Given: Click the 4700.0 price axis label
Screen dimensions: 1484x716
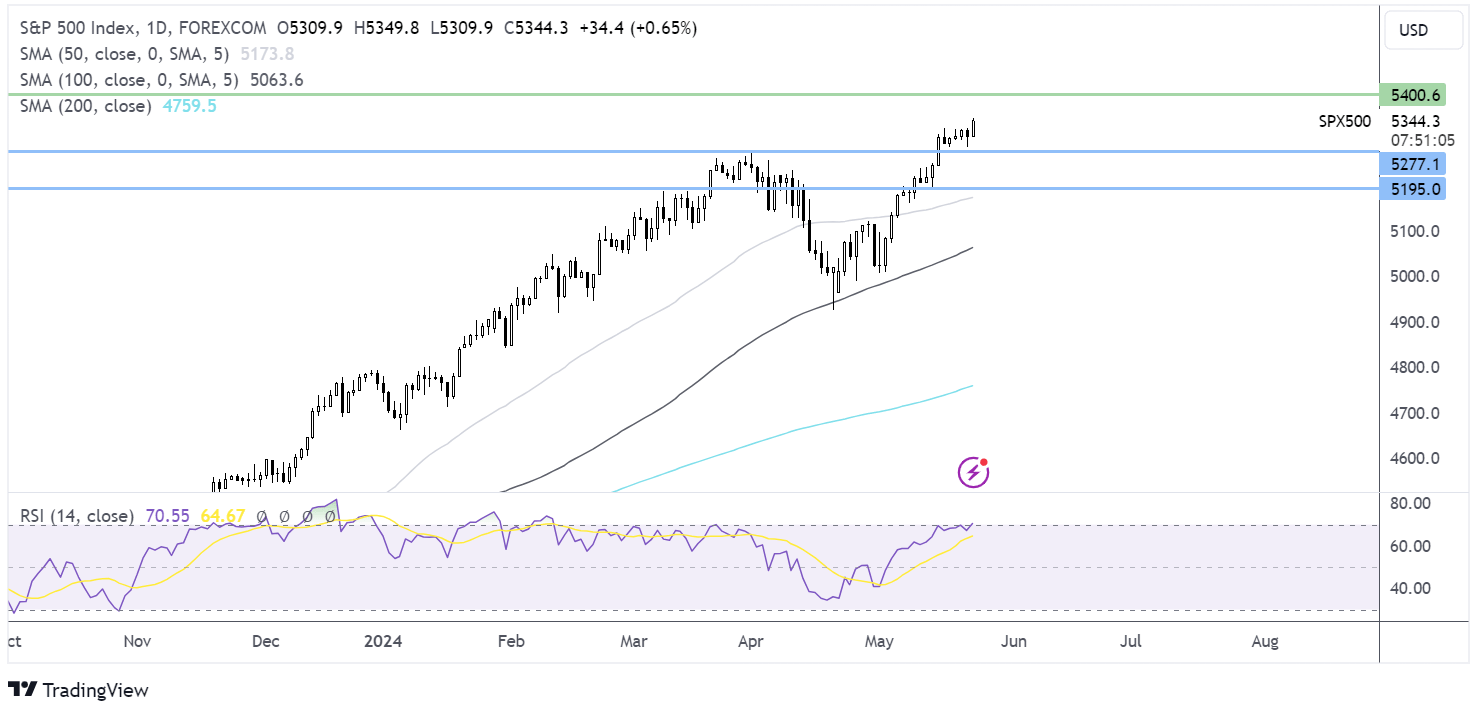Looking at the screenshot, I should (1414, 413).
